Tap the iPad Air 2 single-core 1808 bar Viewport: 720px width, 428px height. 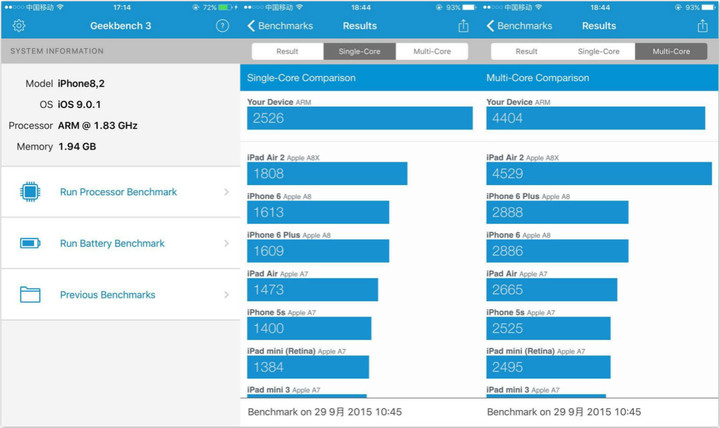[x=327, y=173]
